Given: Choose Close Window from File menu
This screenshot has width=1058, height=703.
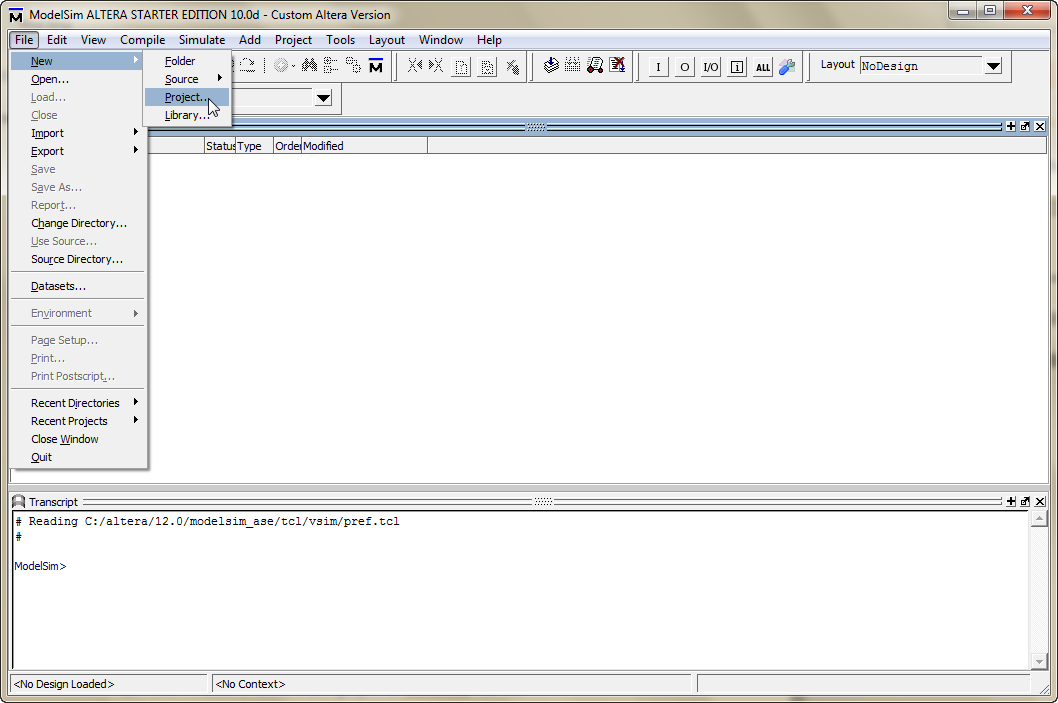Looking at the screenshot, I should point(78,439).
